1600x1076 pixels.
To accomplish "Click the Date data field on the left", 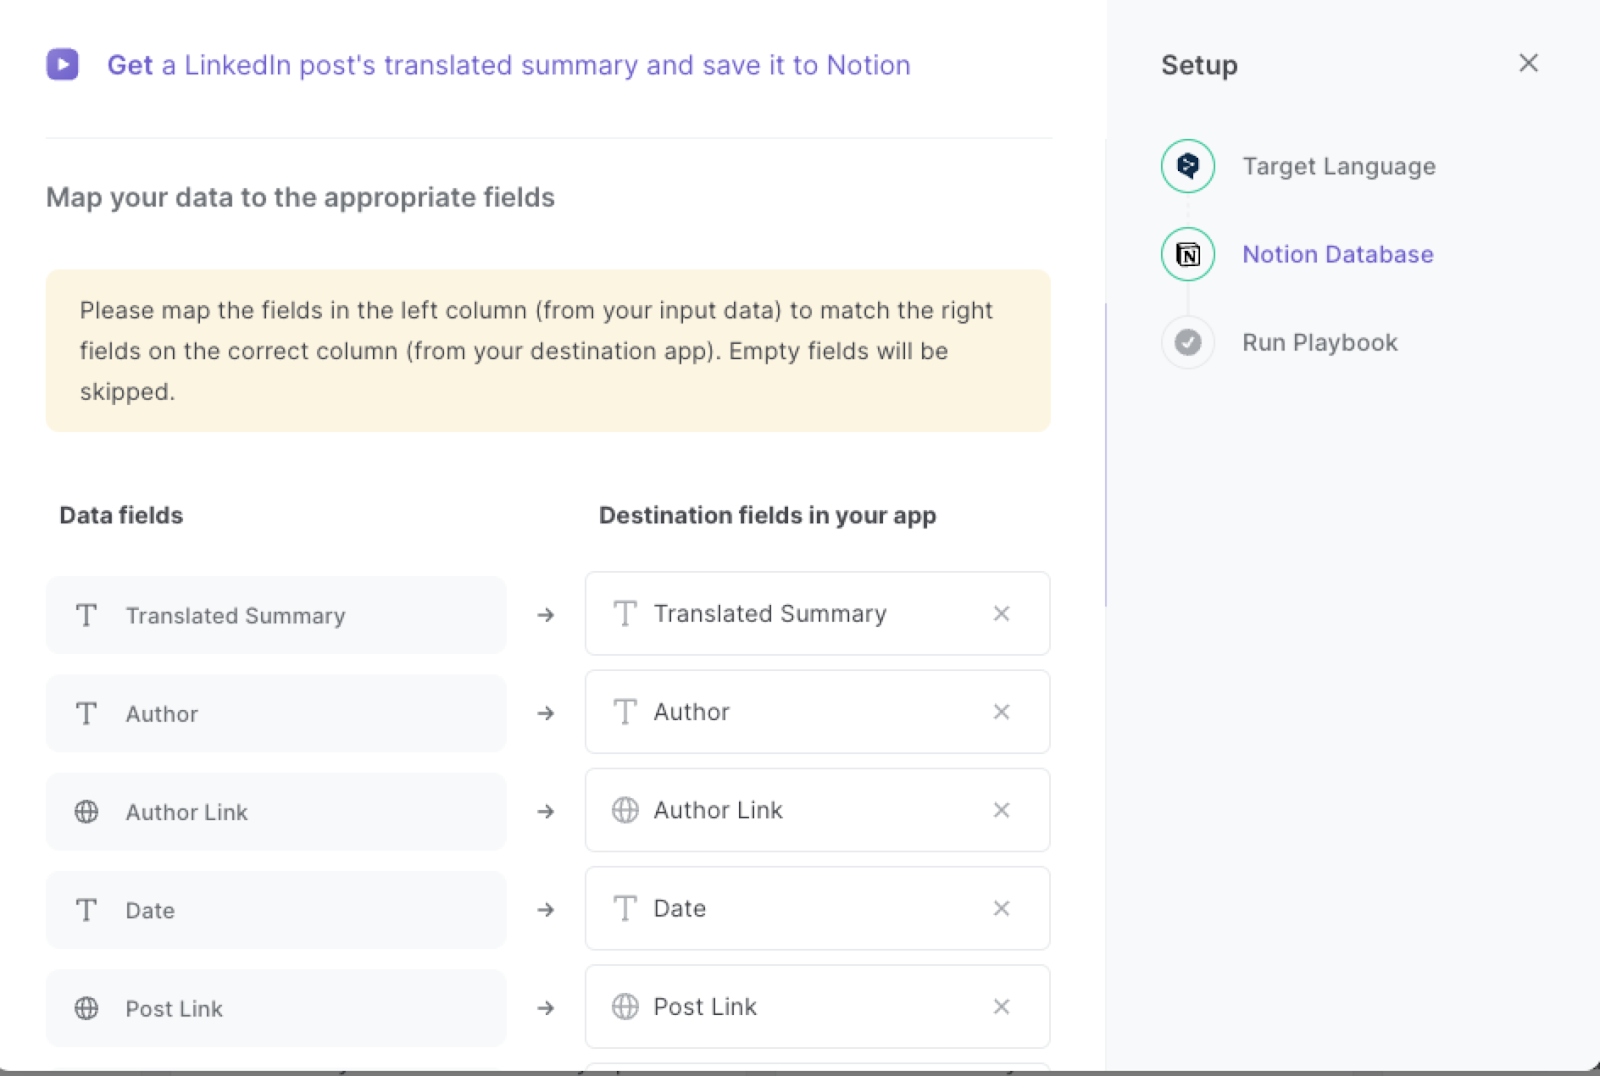I will tap(276, 910).
